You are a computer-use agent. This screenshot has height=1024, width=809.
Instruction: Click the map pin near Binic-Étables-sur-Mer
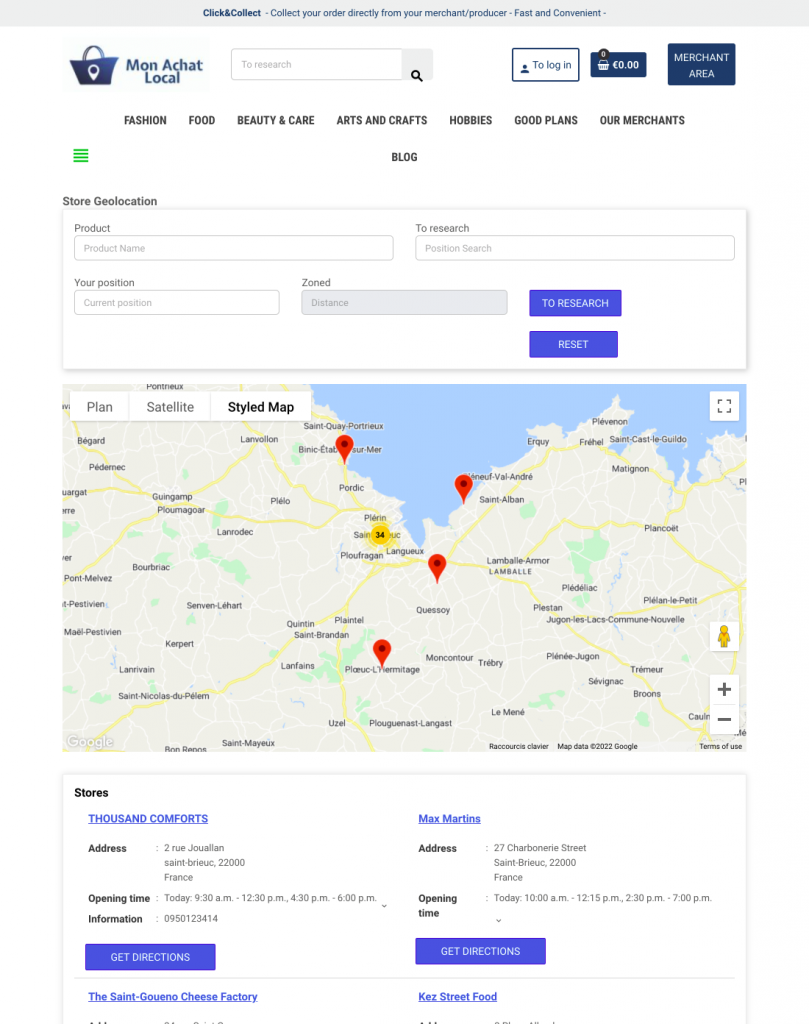344,450
